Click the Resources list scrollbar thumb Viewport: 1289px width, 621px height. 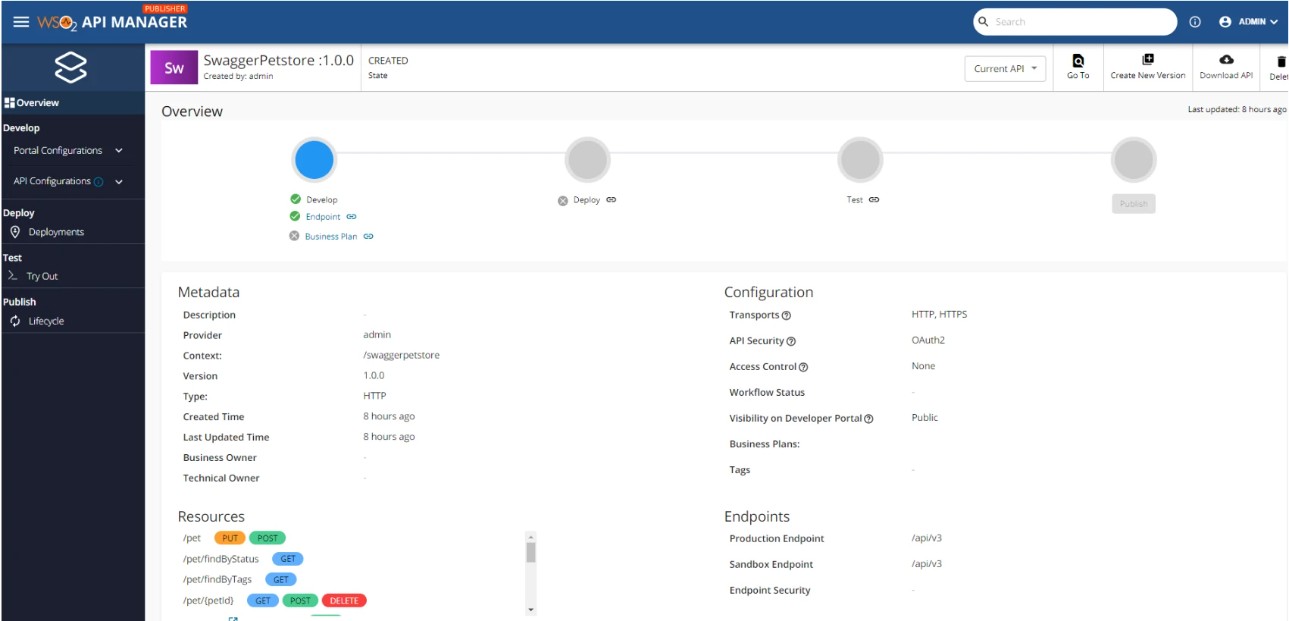click(x=531, y=552)
